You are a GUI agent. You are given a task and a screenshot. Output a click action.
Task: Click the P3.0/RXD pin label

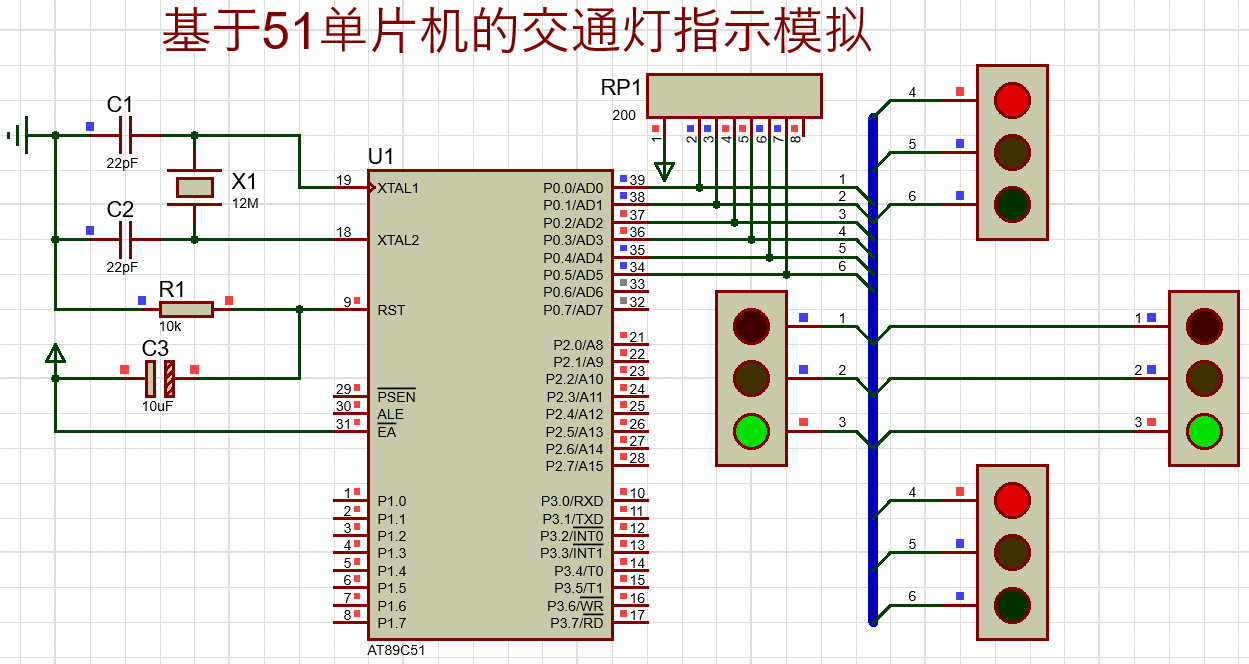coord(573,501)
